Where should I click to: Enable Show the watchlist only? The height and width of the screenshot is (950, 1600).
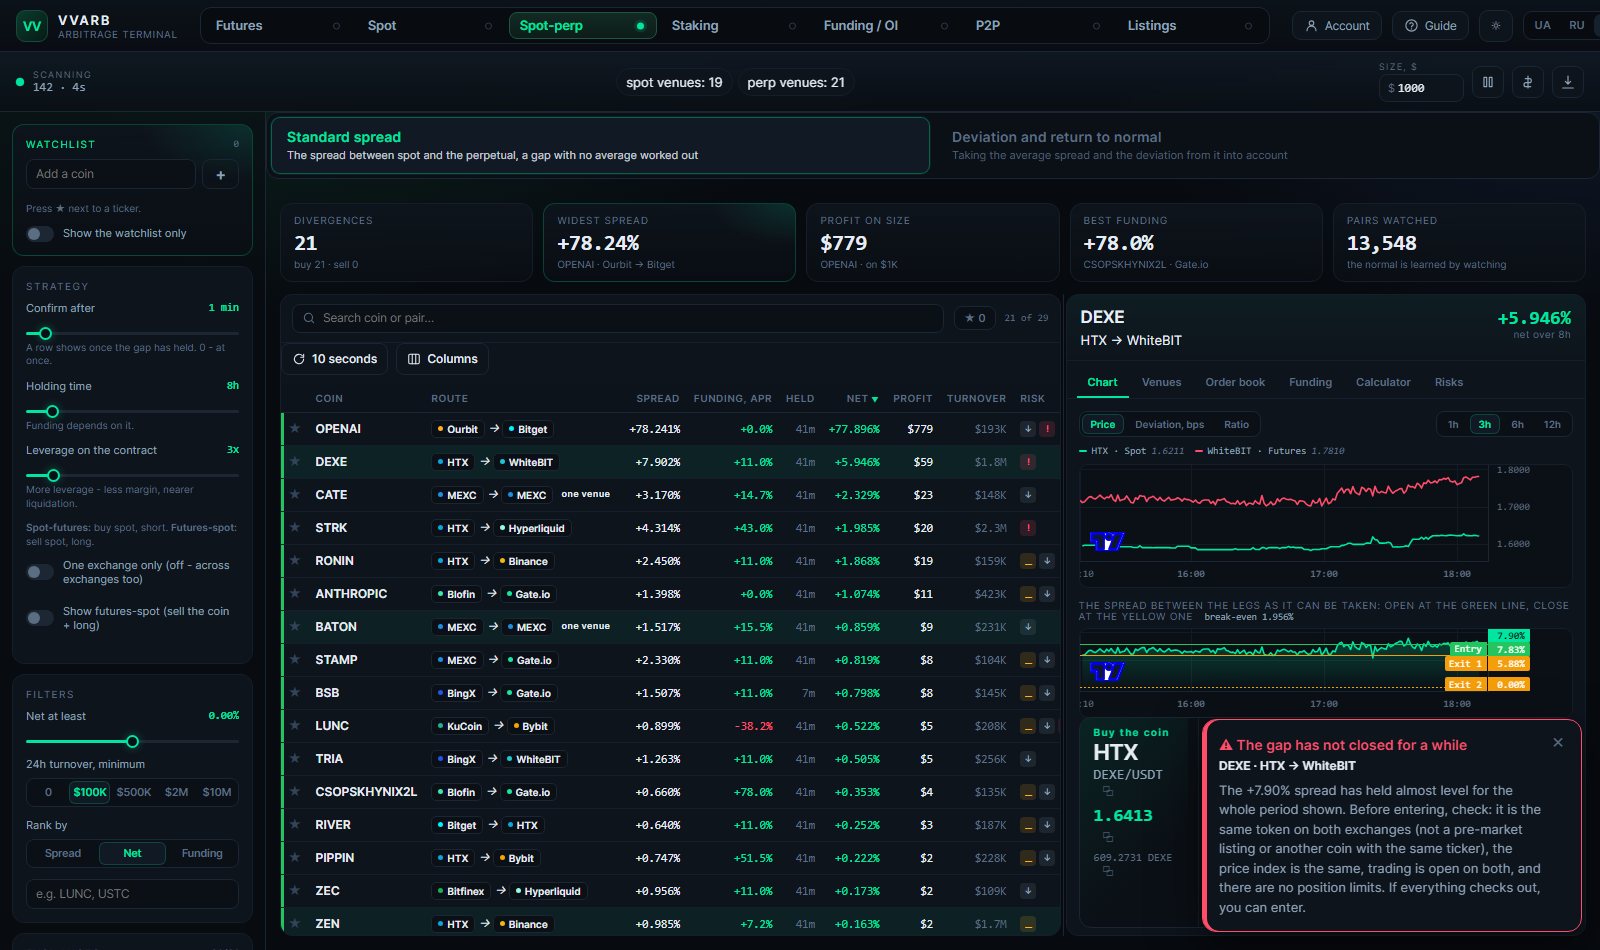[x=40, y=234]
